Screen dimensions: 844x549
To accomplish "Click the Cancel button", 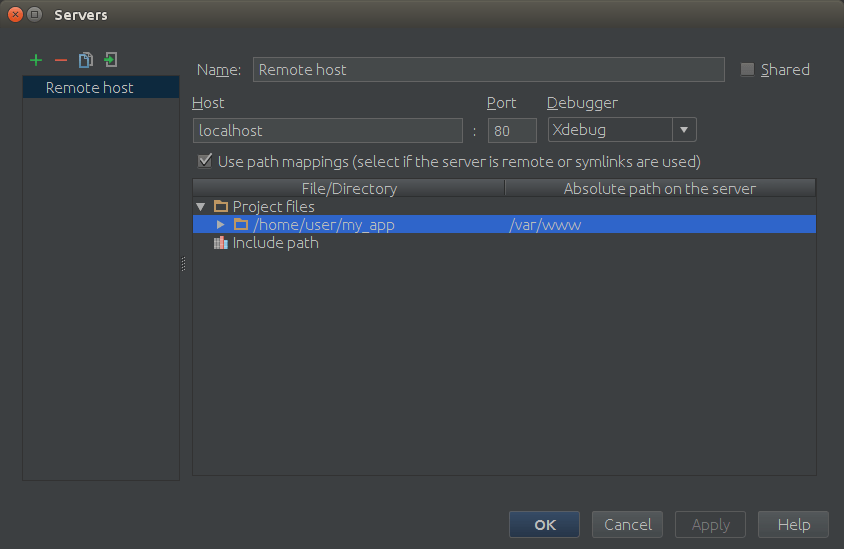I will [628, 525].
